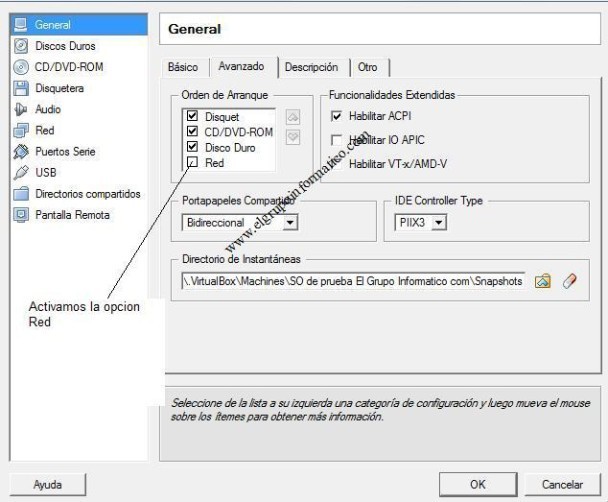Move boot item down arrow
The height and width of the screenshot is (502, 608).
[293, 137]
